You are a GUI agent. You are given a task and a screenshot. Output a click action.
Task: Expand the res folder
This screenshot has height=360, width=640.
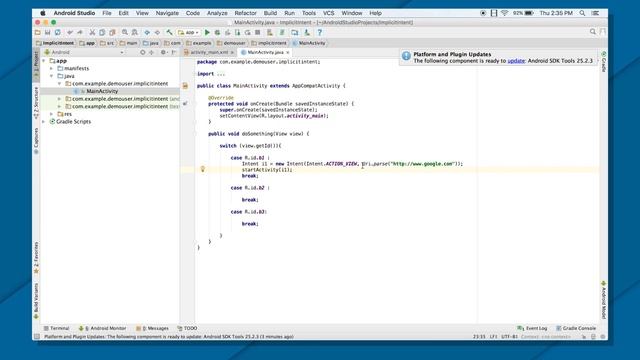coord(52,114)
